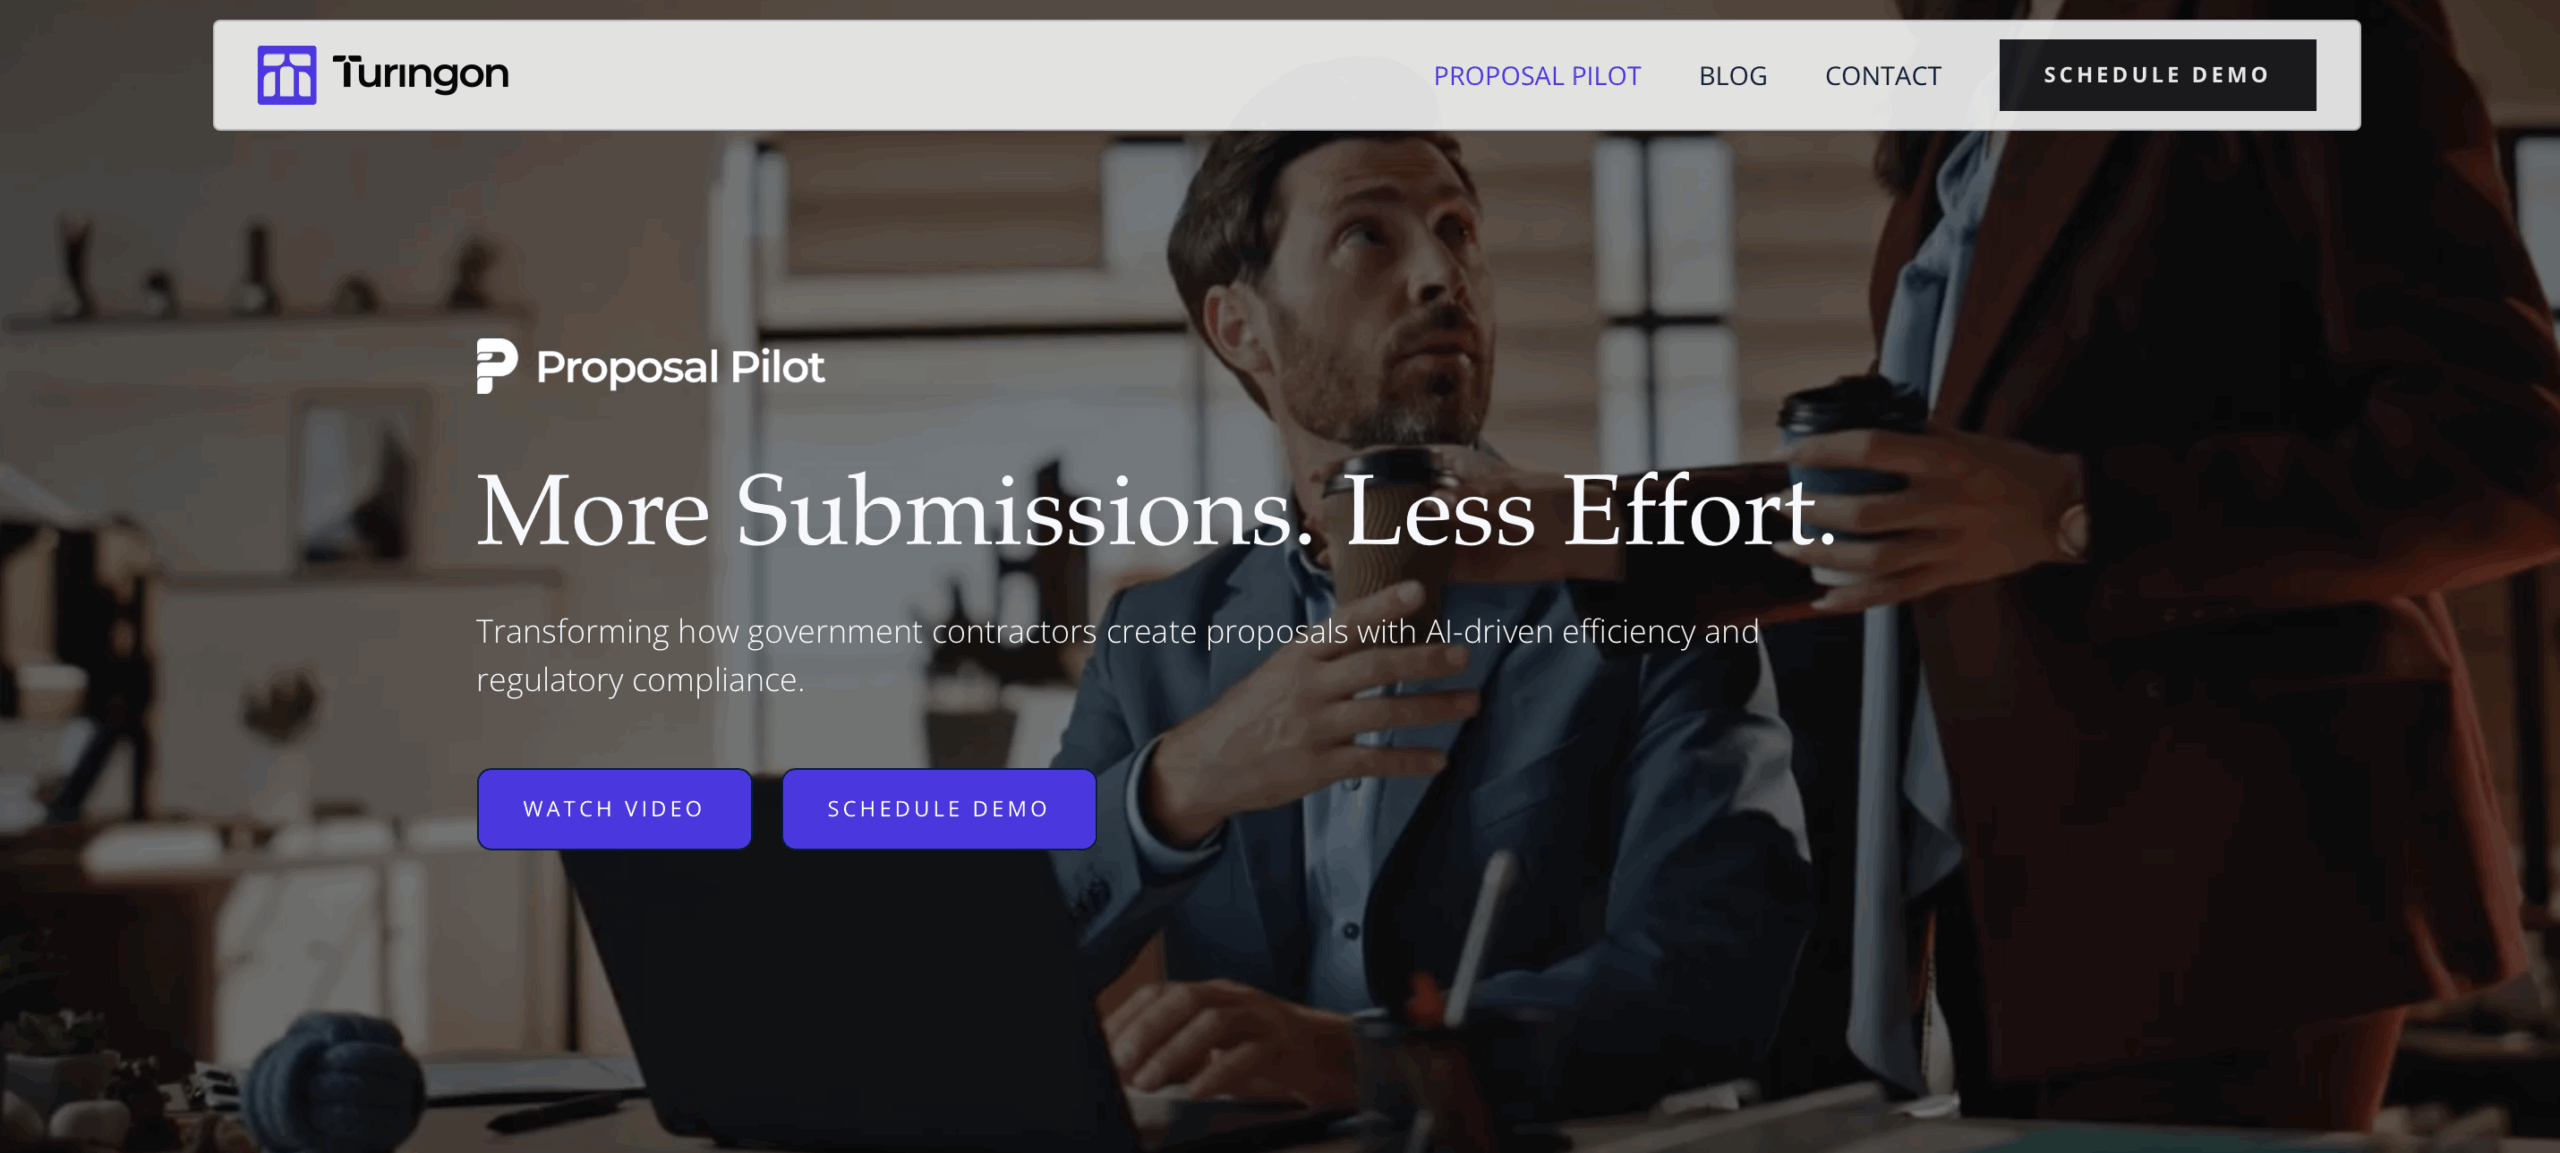Click the Turingon wordmark text
Screen dimensions: 2560x1153
tap(421, 74)
